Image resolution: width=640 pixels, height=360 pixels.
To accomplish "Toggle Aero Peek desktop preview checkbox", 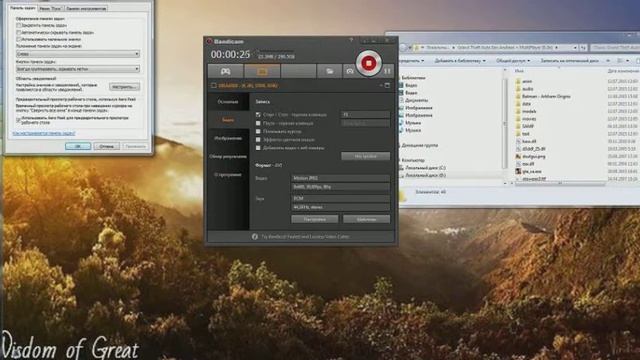I will pyautogui.click(x=18, y=120).
